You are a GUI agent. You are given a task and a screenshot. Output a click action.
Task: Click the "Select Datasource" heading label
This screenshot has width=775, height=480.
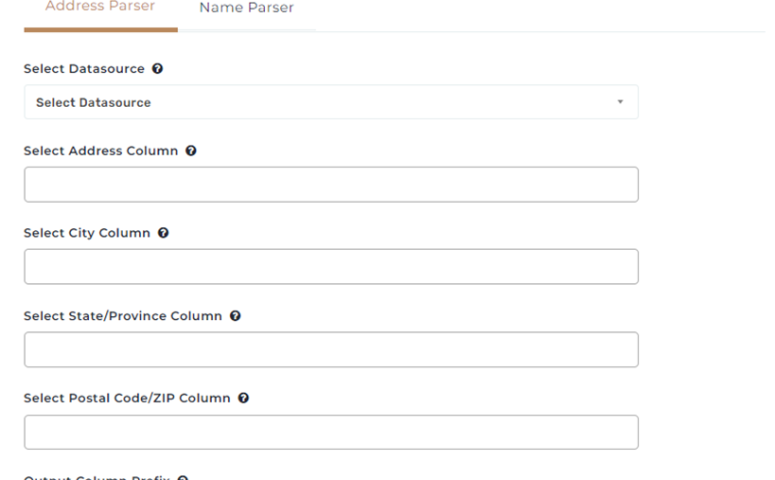(84, 69)
